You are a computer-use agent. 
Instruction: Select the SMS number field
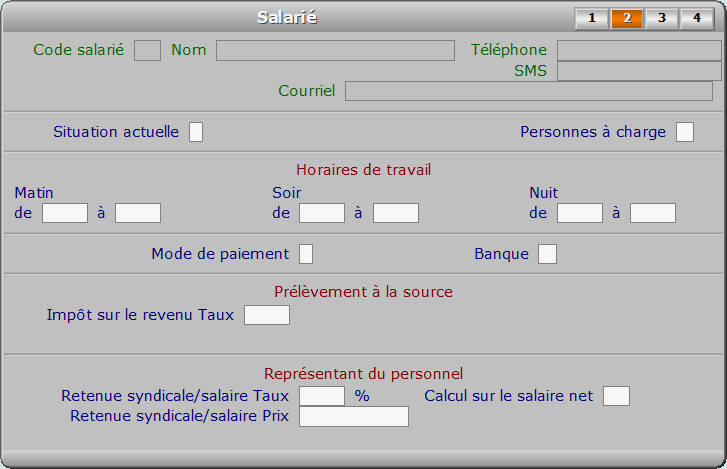coord(639,71)
